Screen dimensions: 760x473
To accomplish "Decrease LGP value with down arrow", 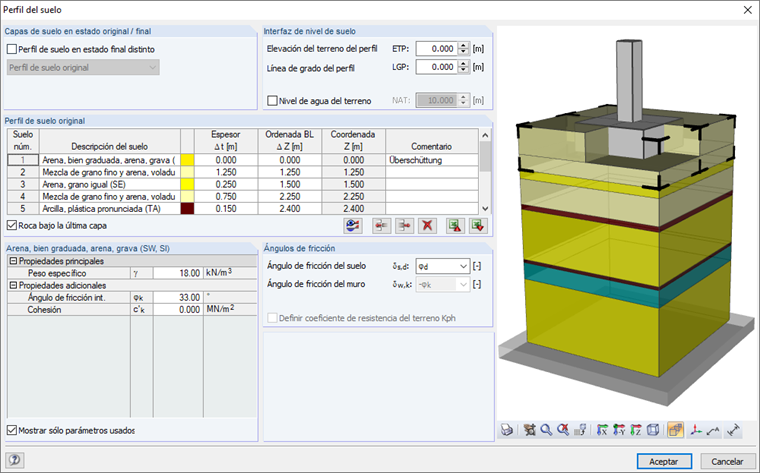I will [463, 70].
